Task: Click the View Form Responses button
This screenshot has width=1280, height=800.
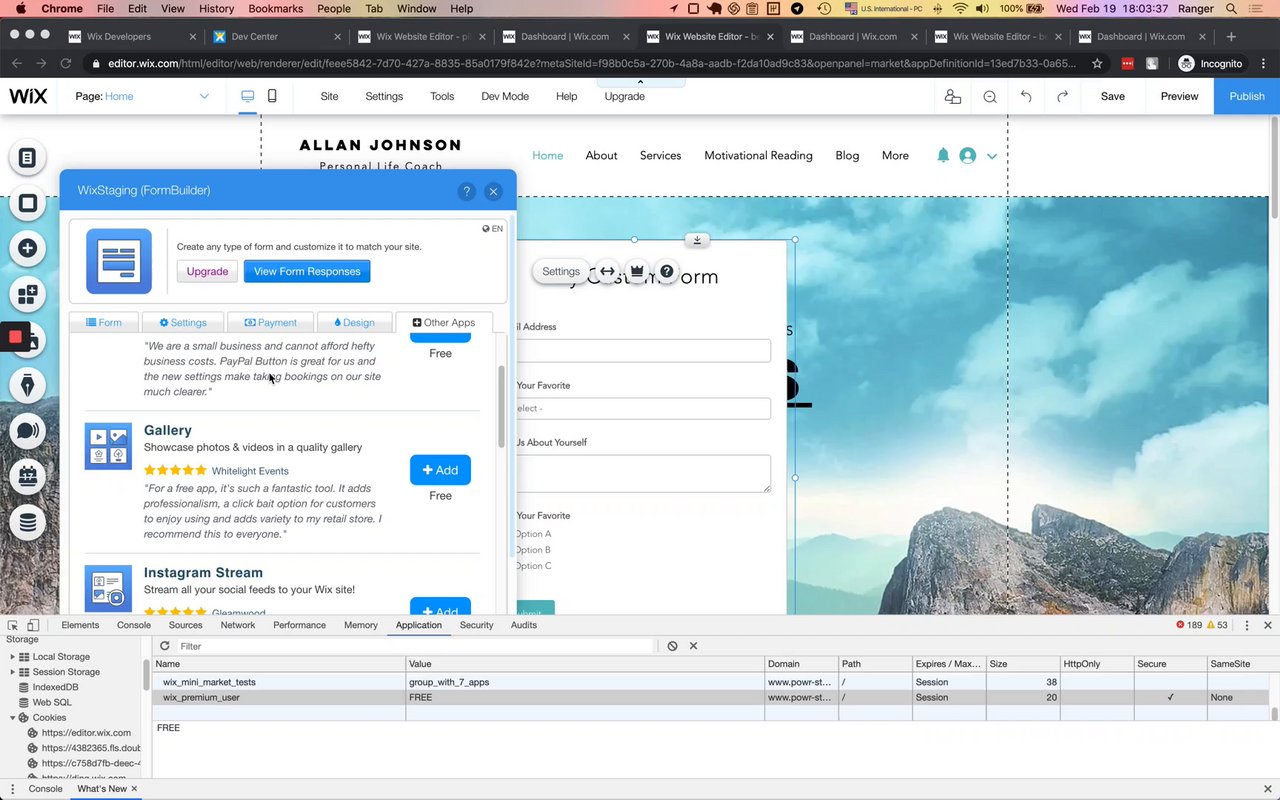Action: [307, 271]
